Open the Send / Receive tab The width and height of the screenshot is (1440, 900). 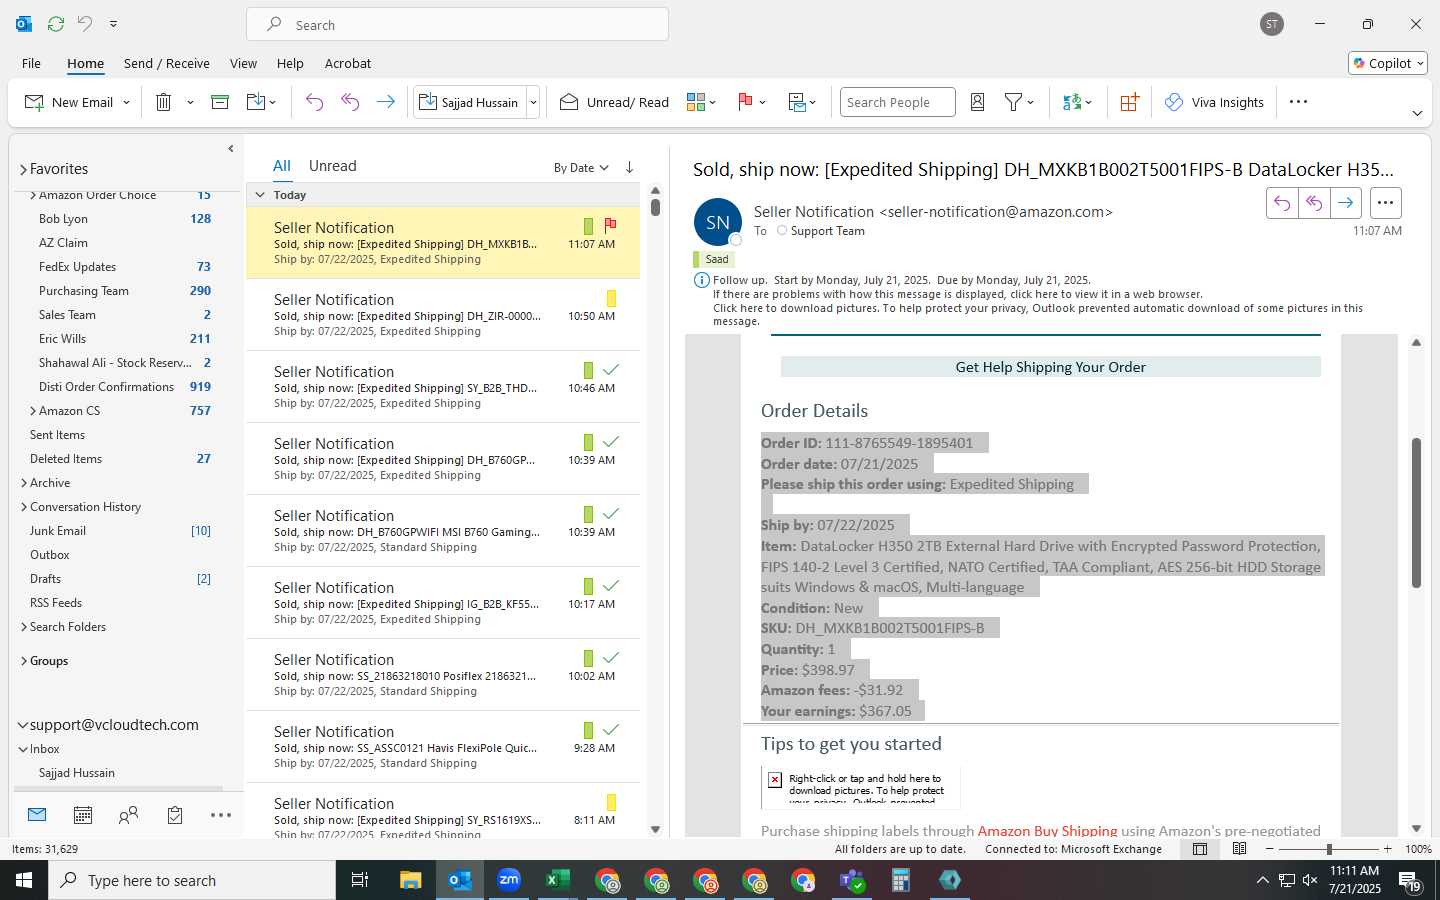[x=167, y=63]
